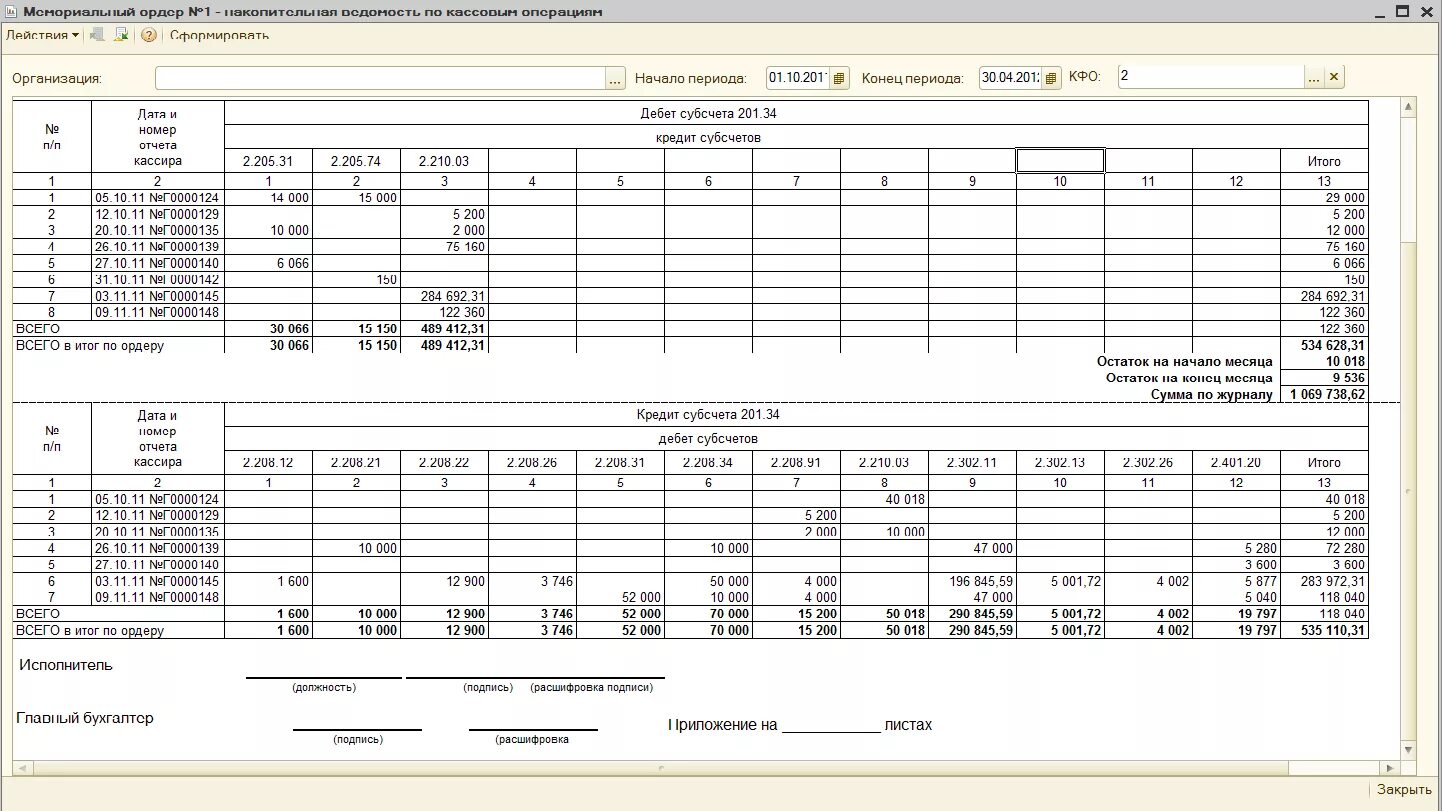Click Остаток на конец месяца value 9 536
The height and width of the screenshot is (811, 1442).
click(1350, 378)
